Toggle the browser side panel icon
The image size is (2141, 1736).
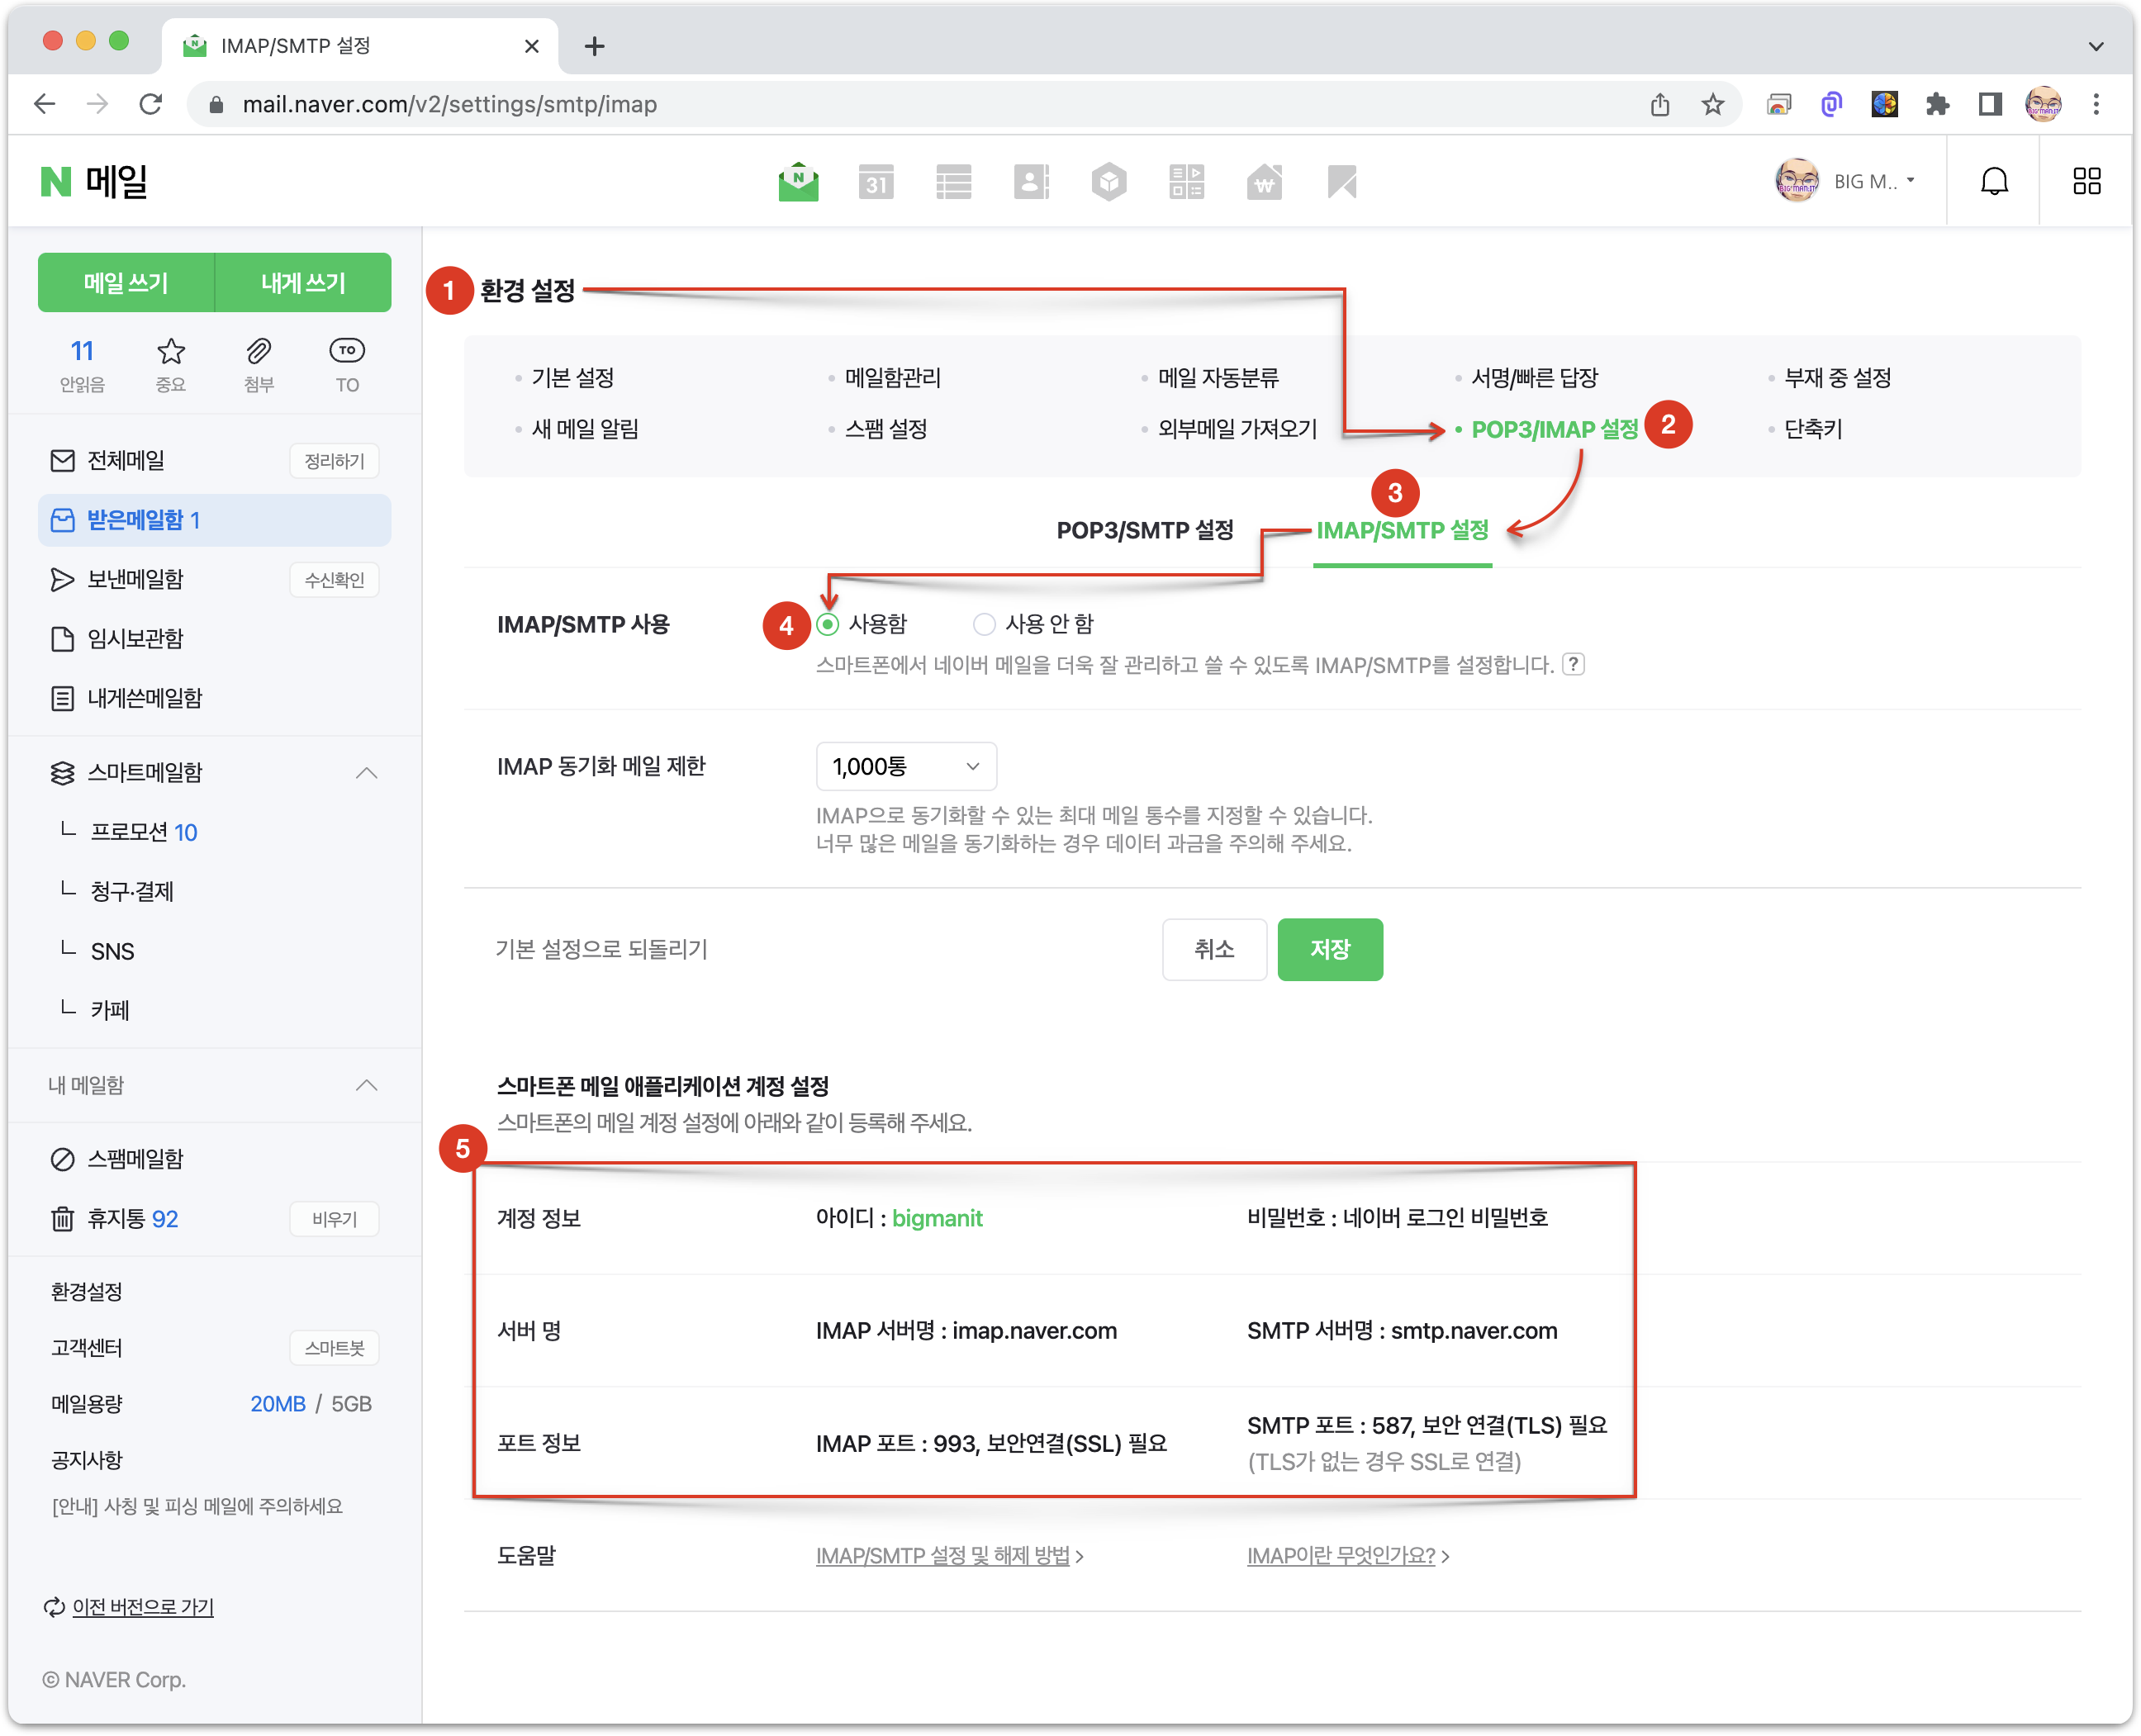coord(1990,104)
